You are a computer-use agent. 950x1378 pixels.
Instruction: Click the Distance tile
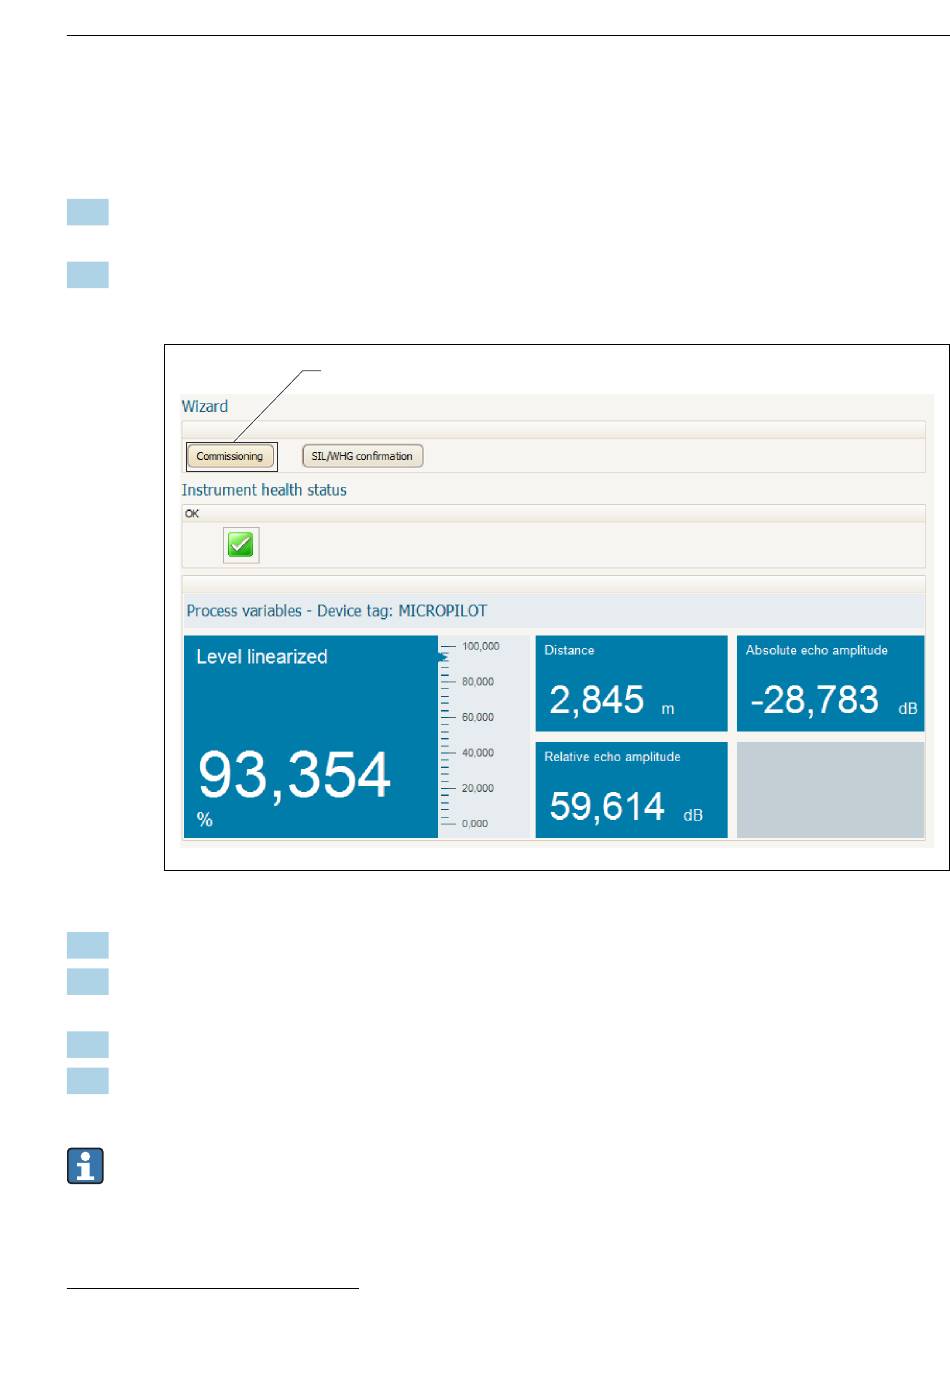pos(631,683)
